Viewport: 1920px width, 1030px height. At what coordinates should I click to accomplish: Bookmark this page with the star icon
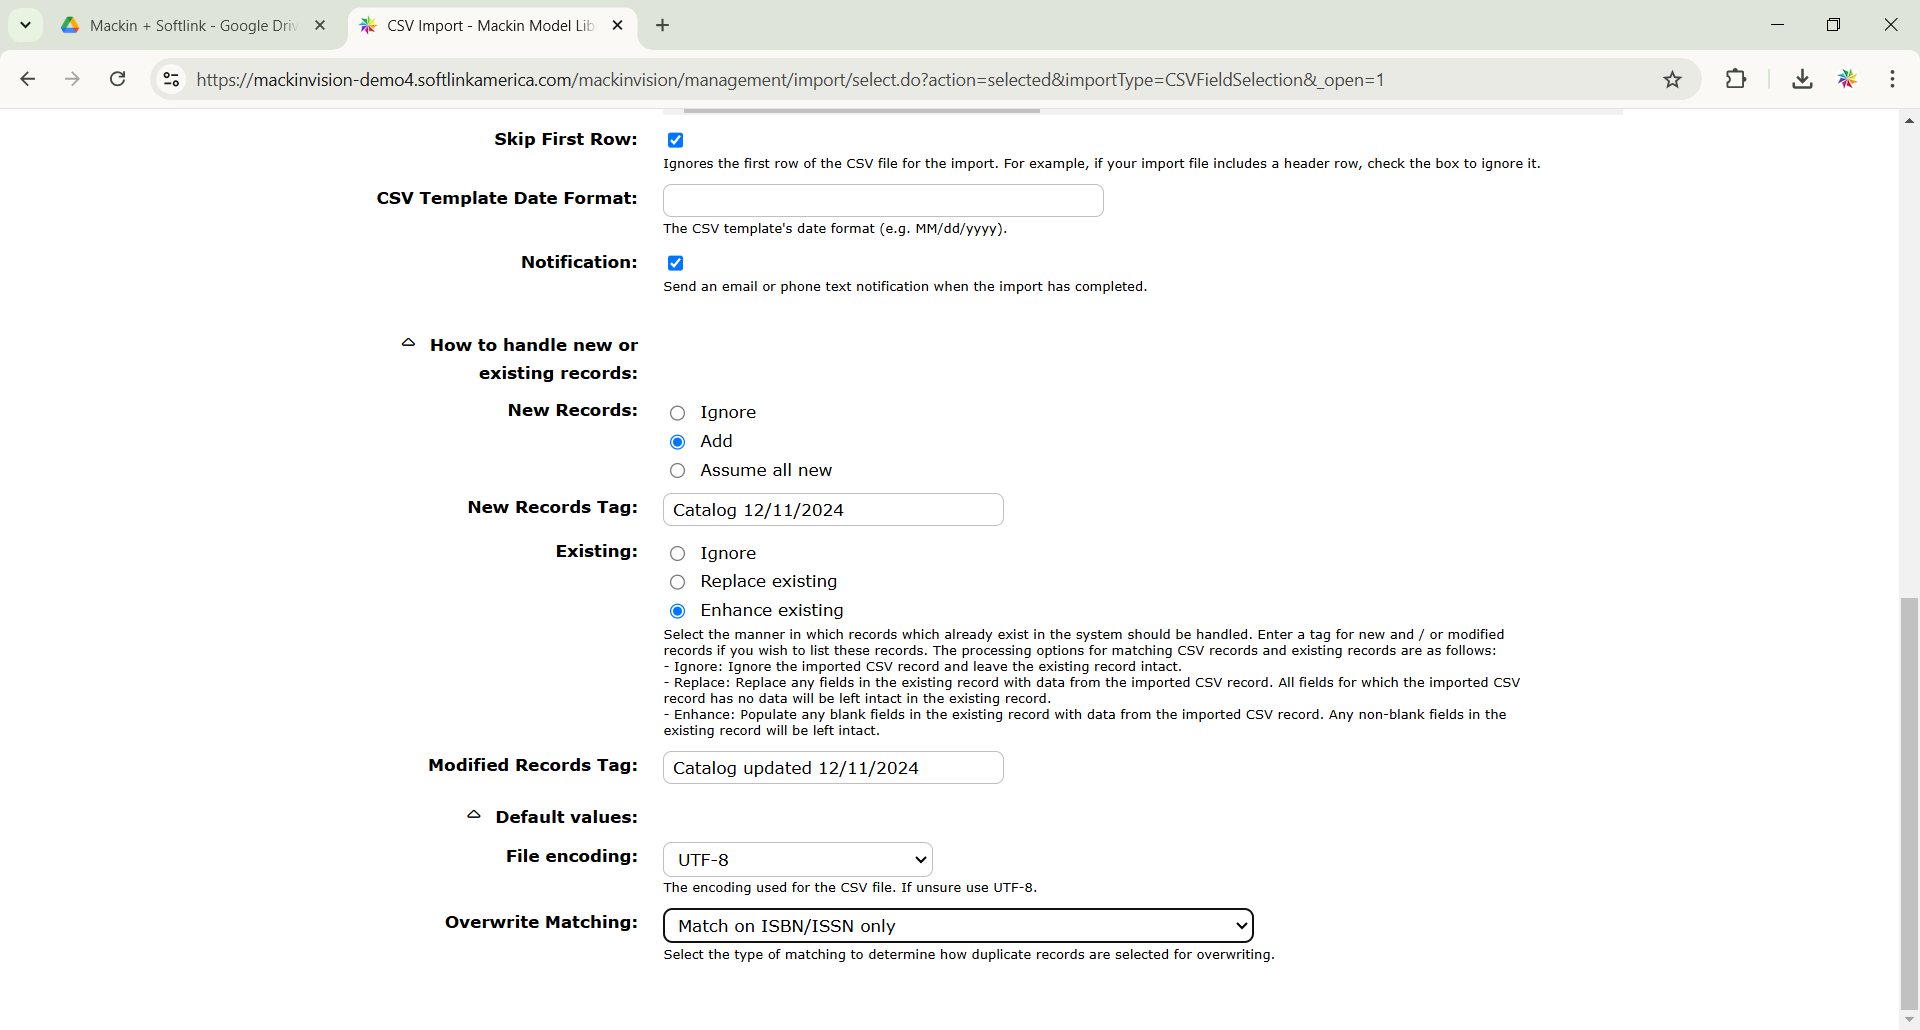[1672, 79]
